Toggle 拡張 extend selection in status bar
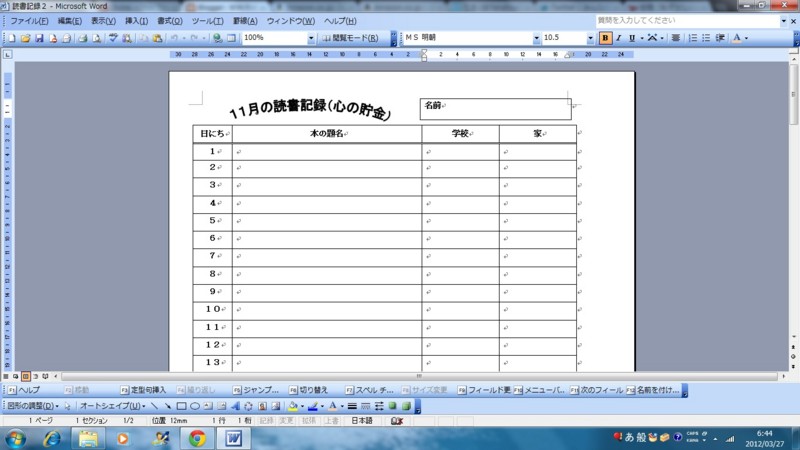Image resolution: width=800 pixels, height=450 pixels. [309, 421]
